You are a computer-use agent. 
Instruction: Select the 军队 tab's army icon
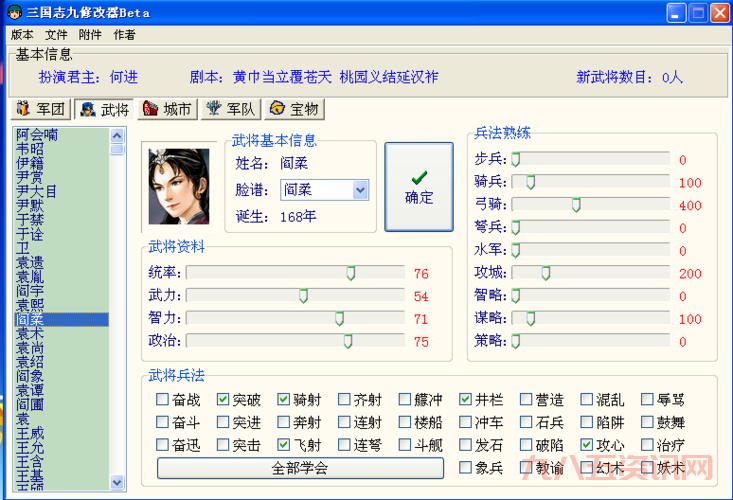coord(214,109)
